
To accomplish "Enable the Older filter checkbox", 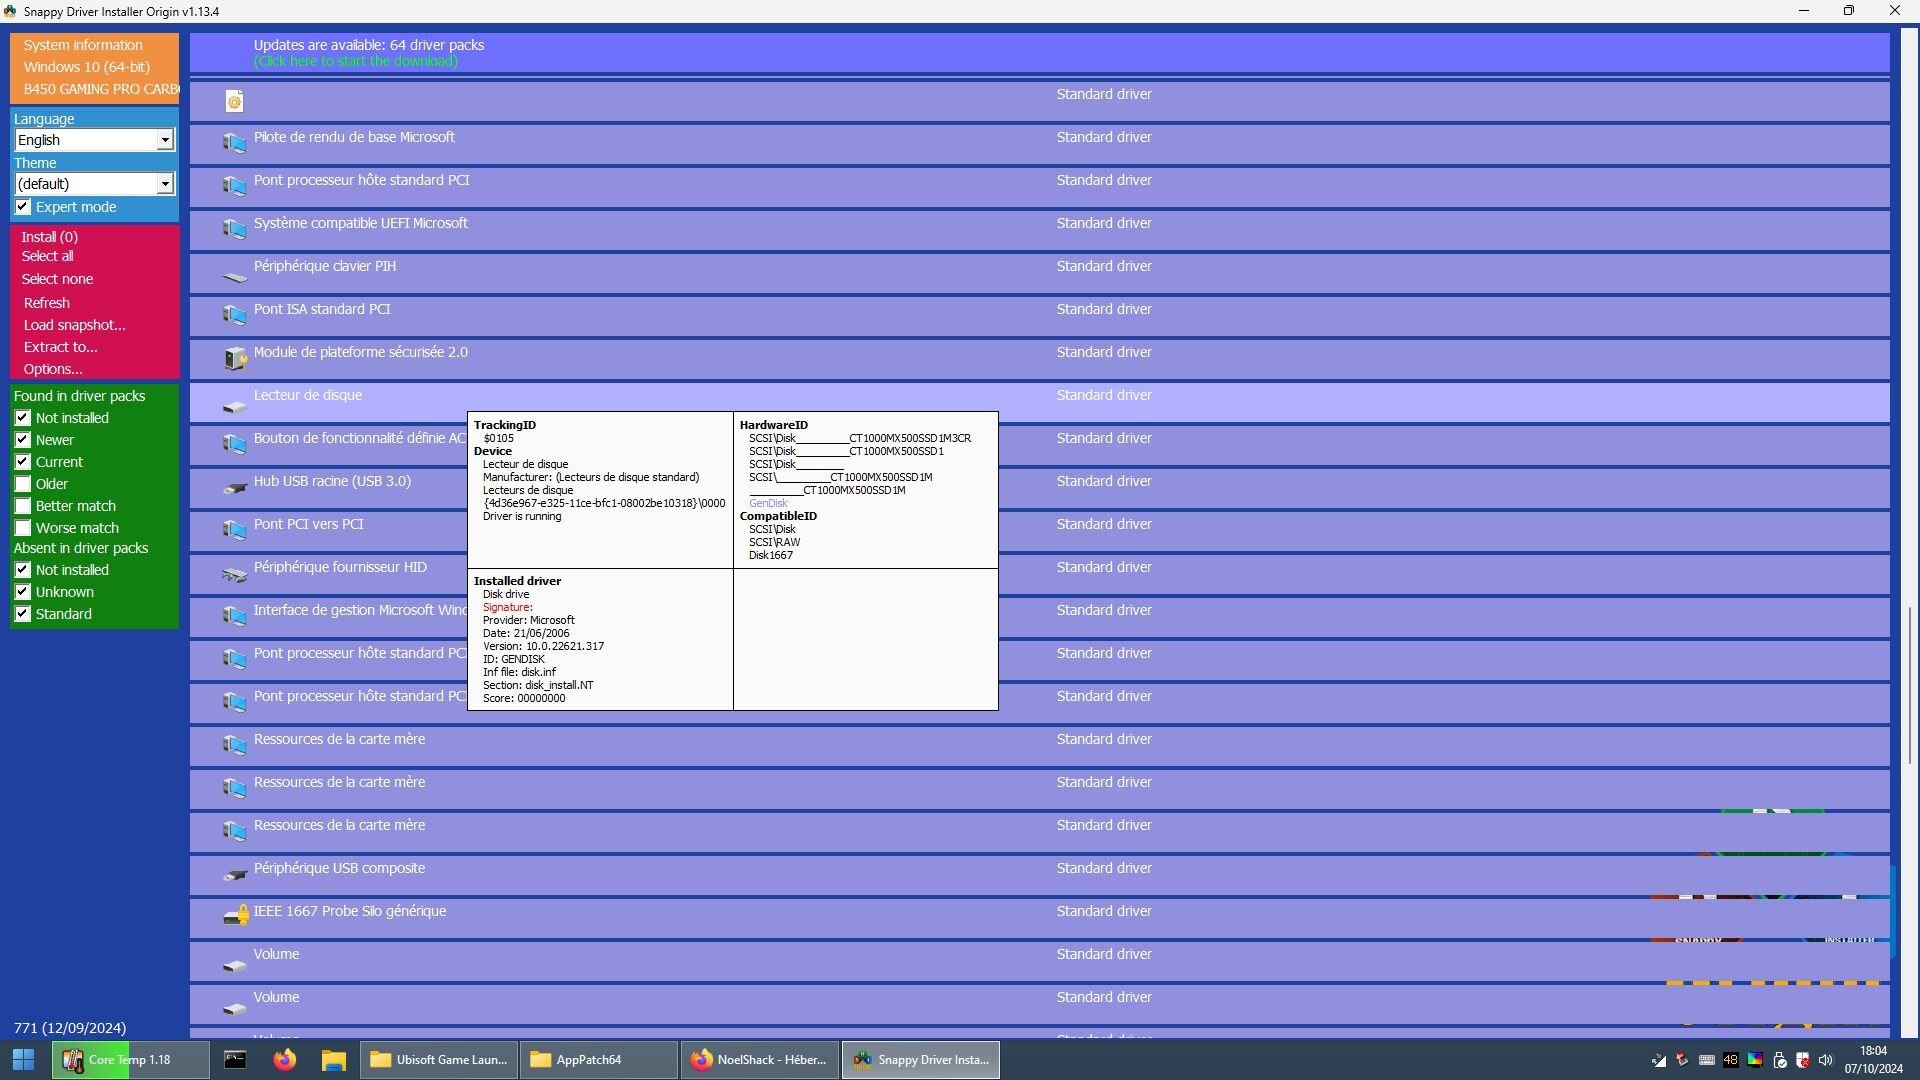I will coord(23,484).
